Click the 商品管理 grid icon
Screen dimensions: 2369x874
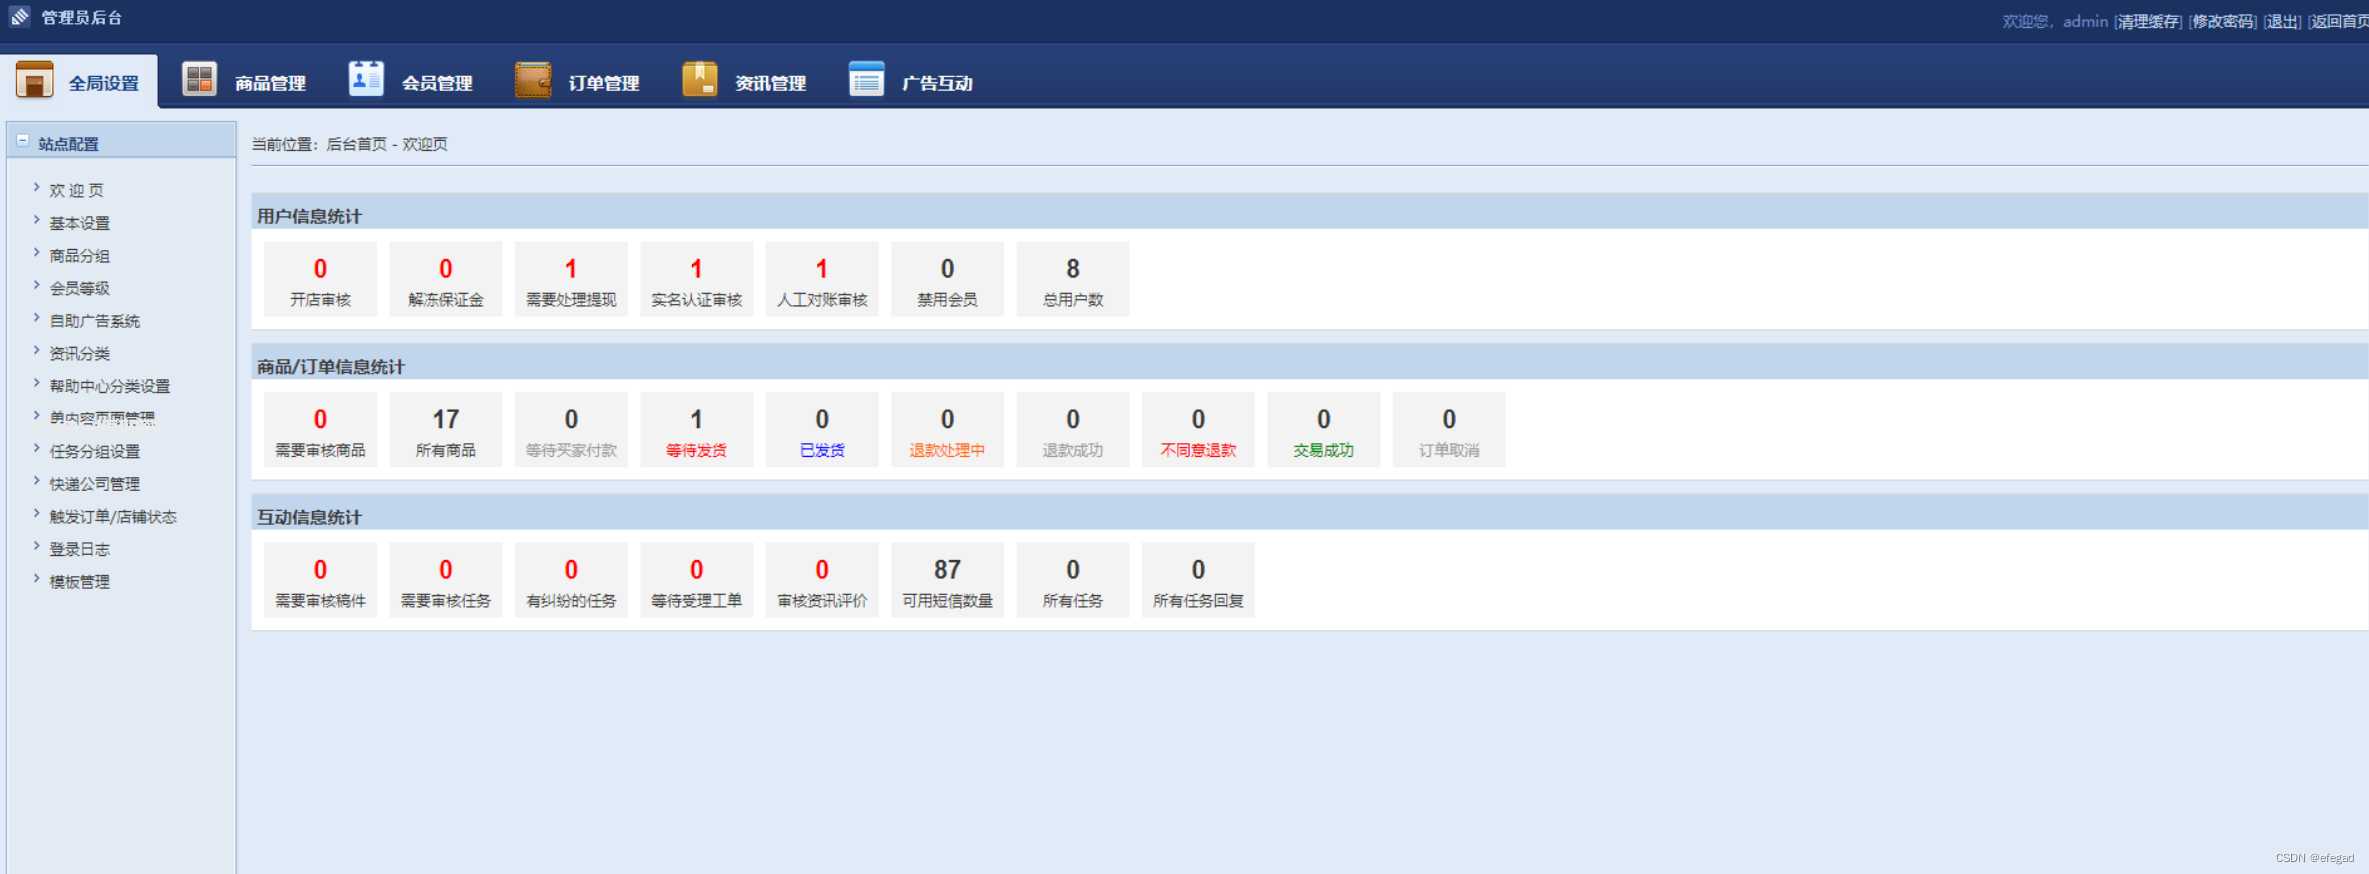[199, 80]
